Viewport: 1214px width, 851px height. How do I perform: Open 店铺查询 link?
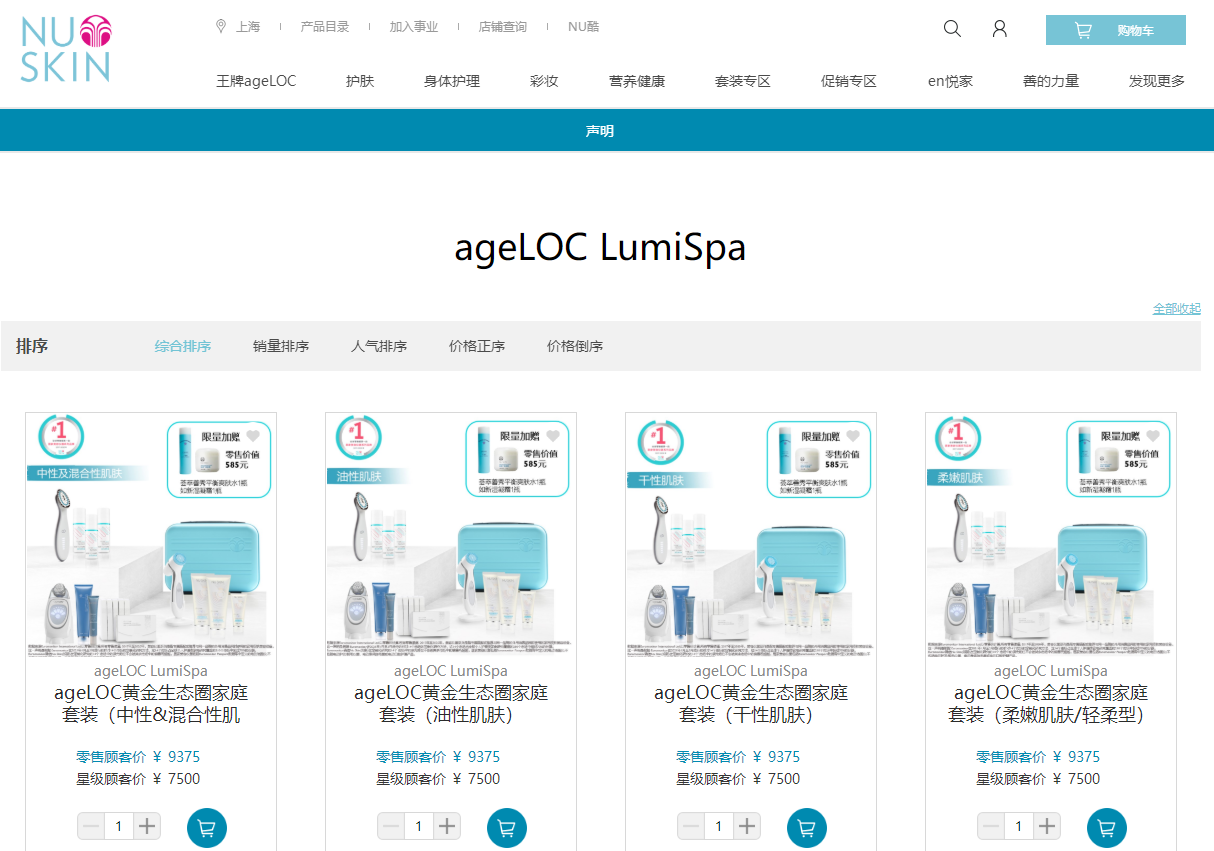click(x=503, y=27)
